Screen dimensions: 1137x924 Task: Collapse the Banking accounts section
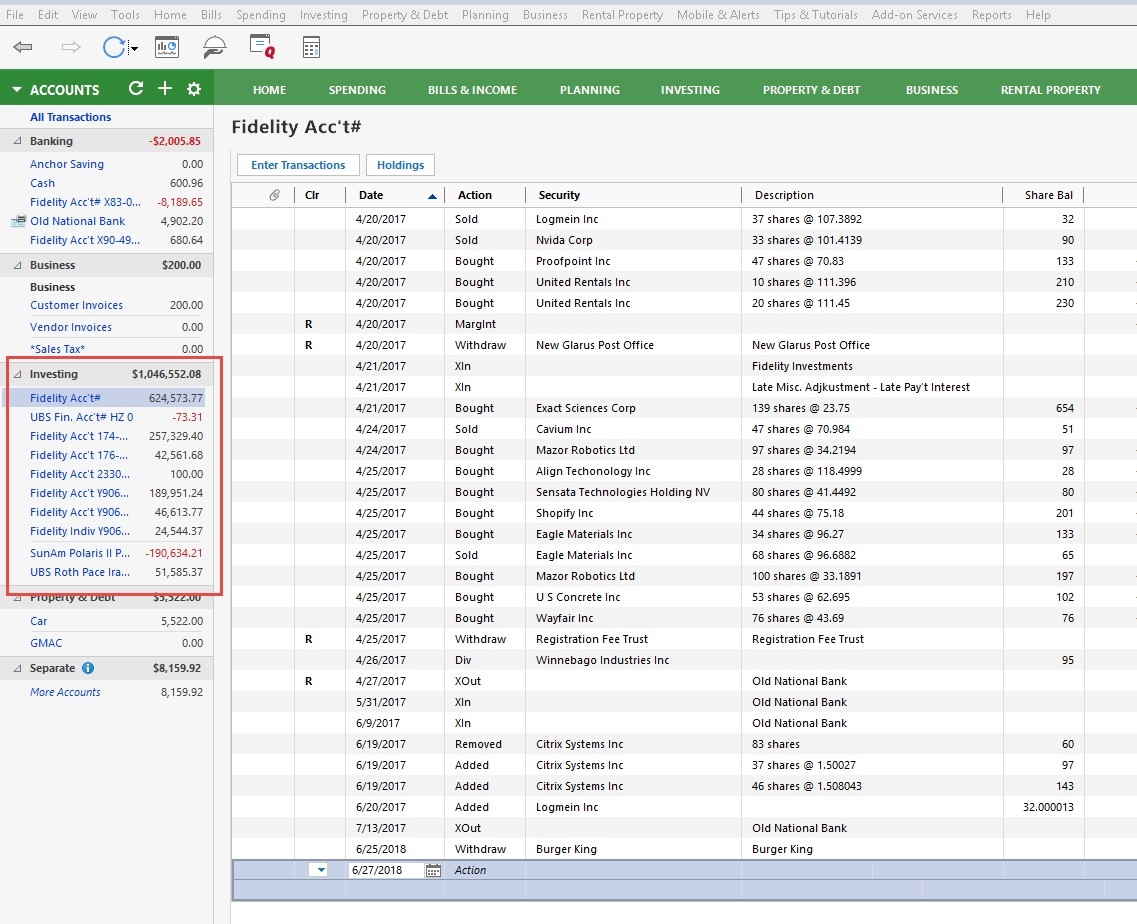point(17,141)
